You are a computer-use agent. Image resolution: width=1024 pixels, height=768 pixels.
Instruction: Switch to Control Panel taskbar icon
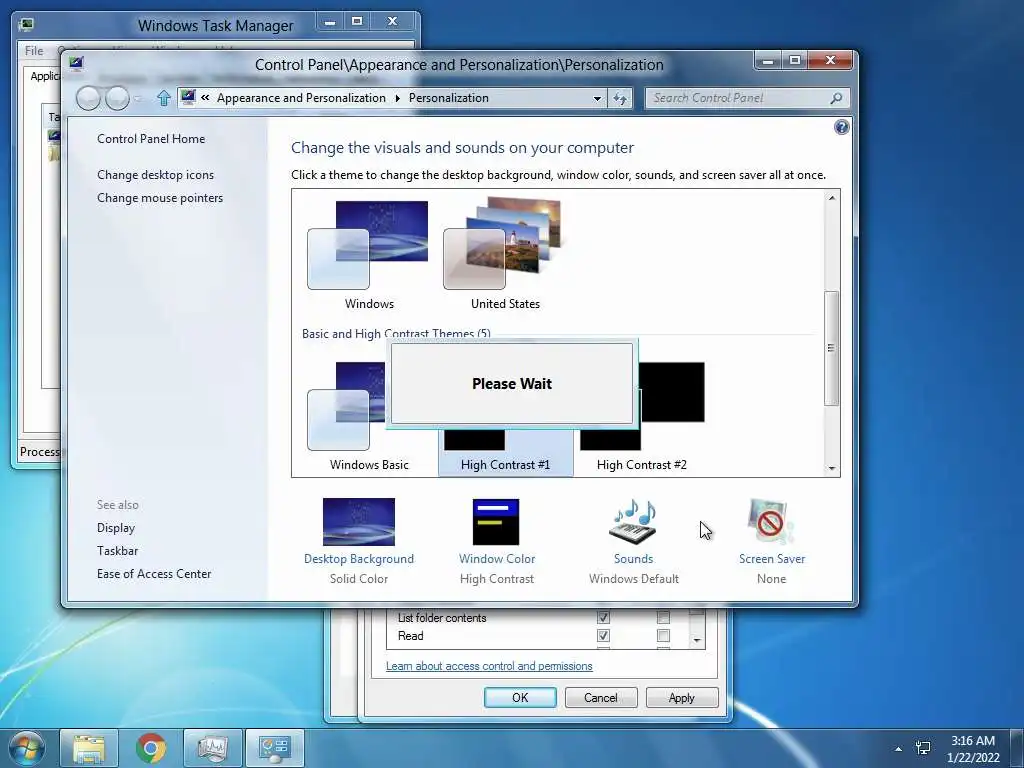click(274, 748)
